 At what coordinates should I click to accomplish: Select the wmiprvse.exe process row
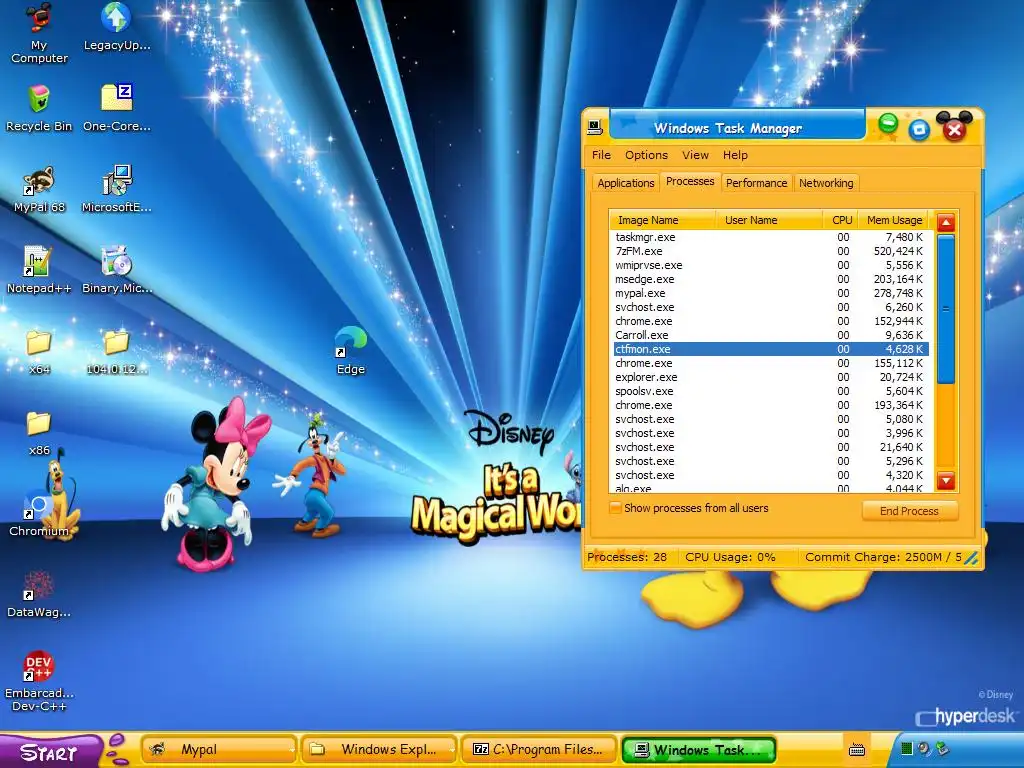(x=771, y=265)
